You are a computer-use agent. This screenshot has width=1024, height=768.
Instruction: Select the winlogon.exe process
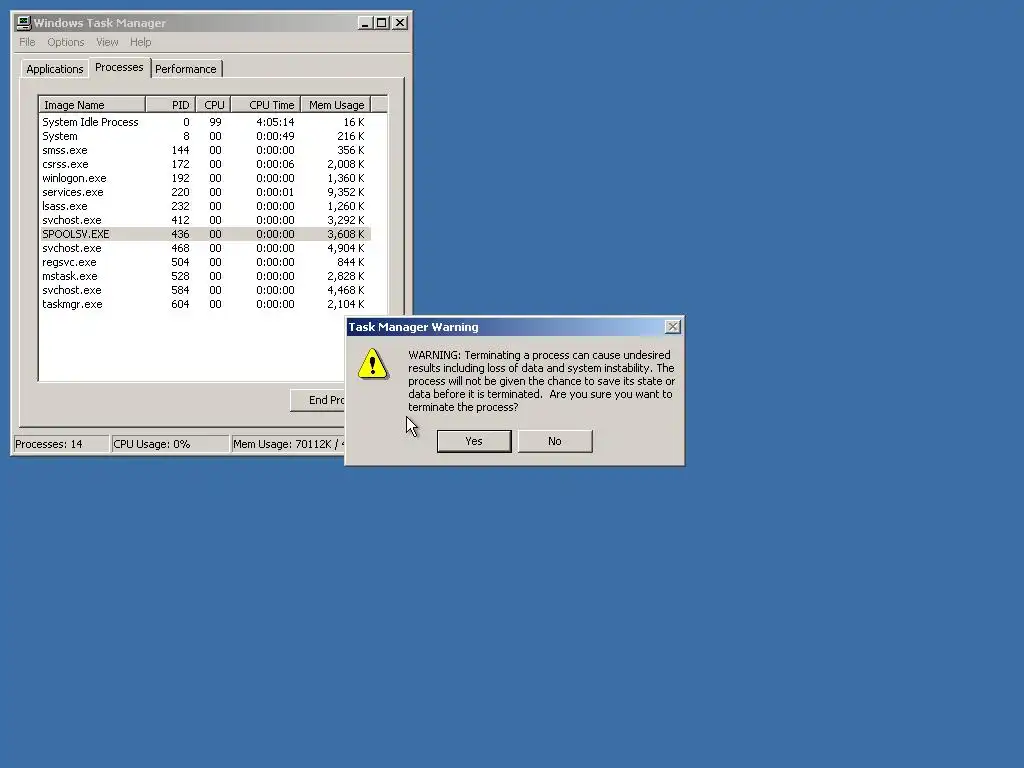coord(205,178)
